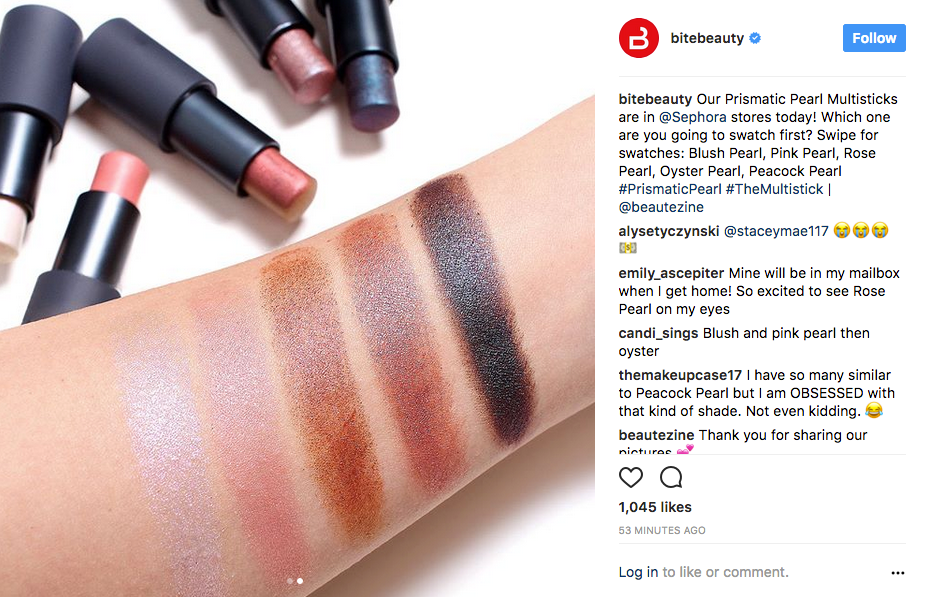Select the second carousel dot indicator
Screen dimensions: 928x597
[x=300, y=581]
